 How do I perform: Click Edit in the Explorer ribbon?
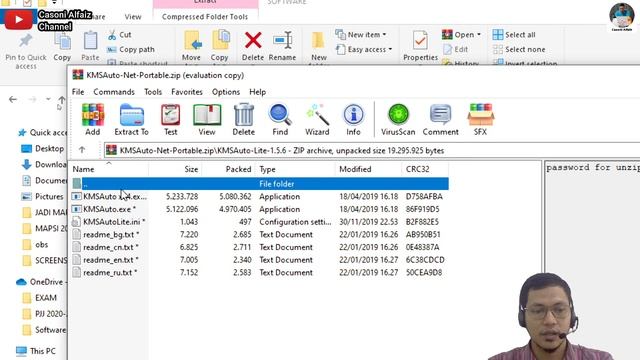pos(456,49)
